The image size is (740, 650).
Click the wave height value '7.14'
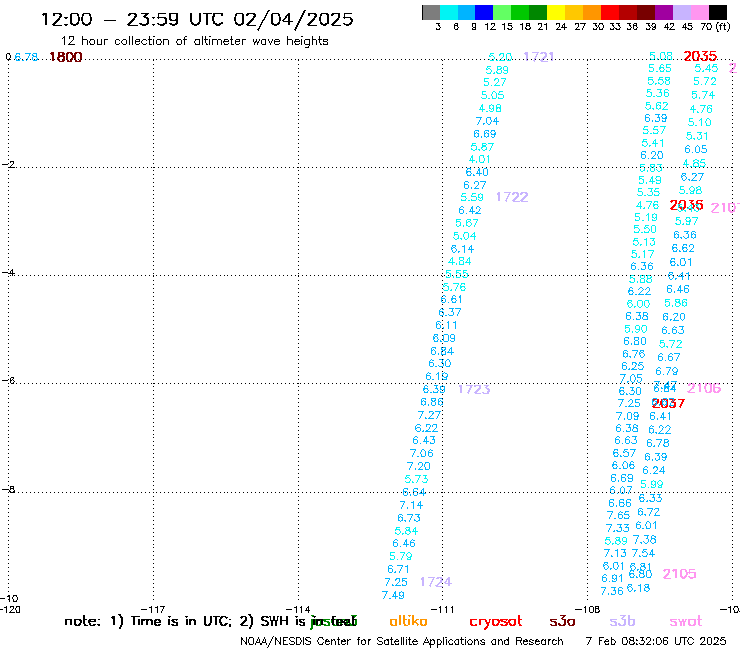tap(411, 505)
